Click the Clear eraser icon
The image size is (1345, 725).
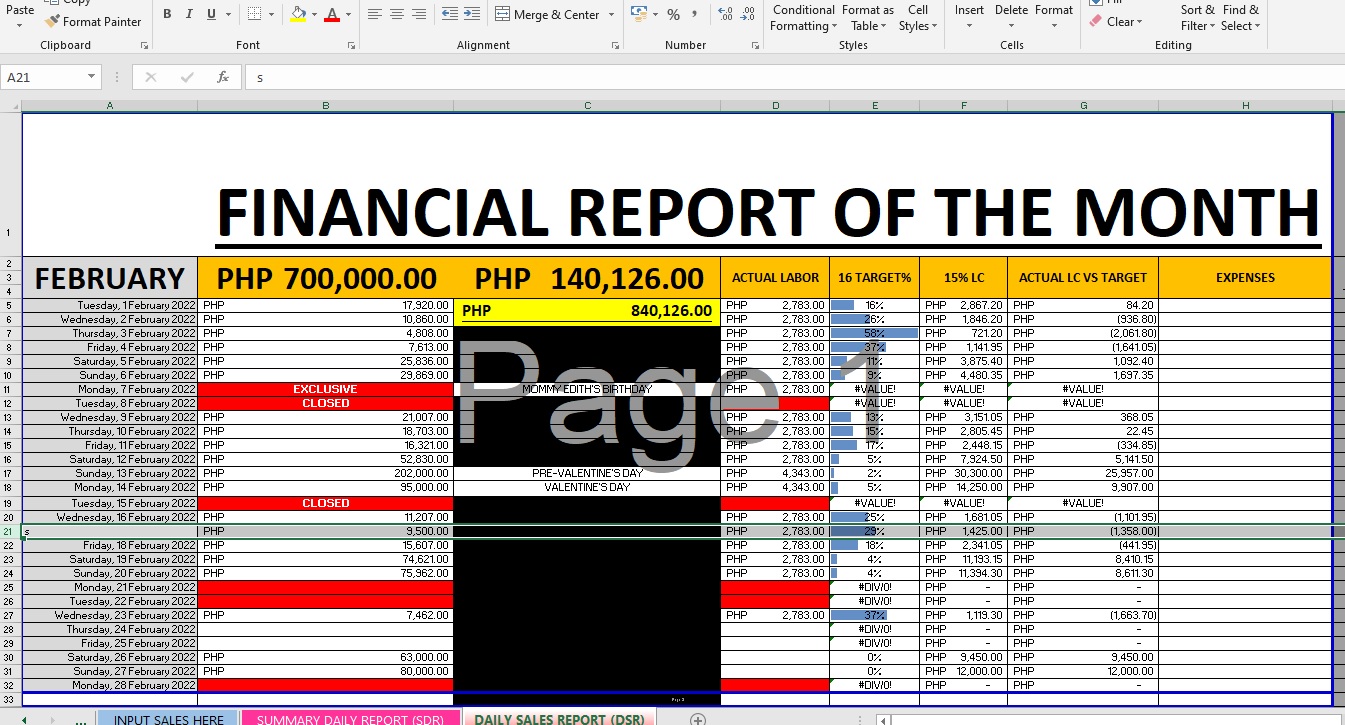coord(1096,21)
